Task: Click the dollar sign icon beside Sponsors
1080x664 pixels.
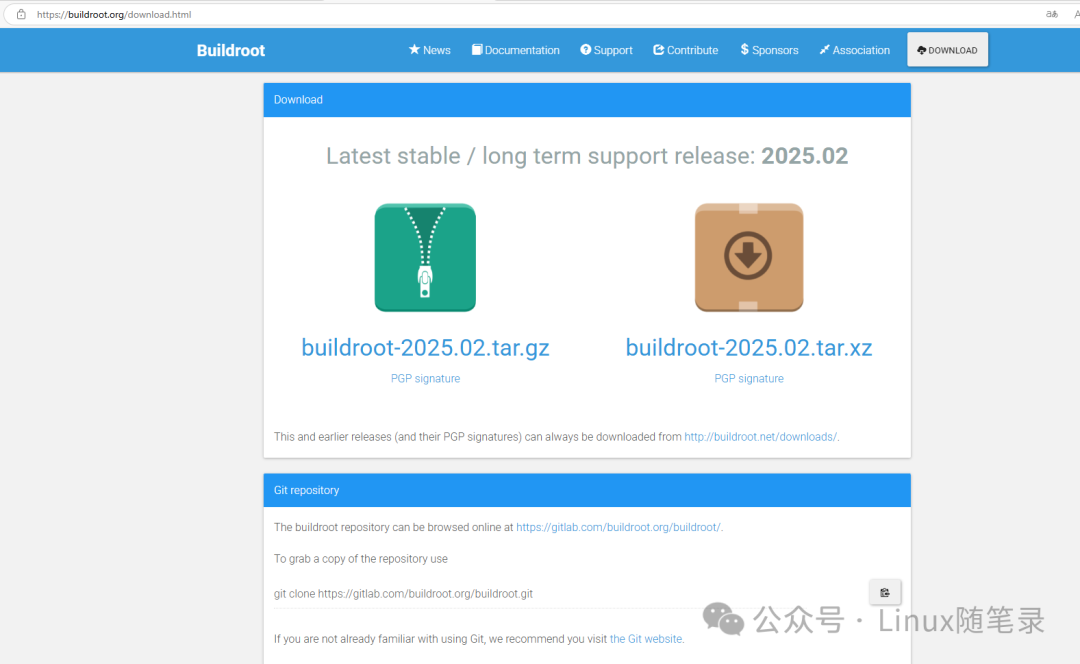Action: click(745, 50)
